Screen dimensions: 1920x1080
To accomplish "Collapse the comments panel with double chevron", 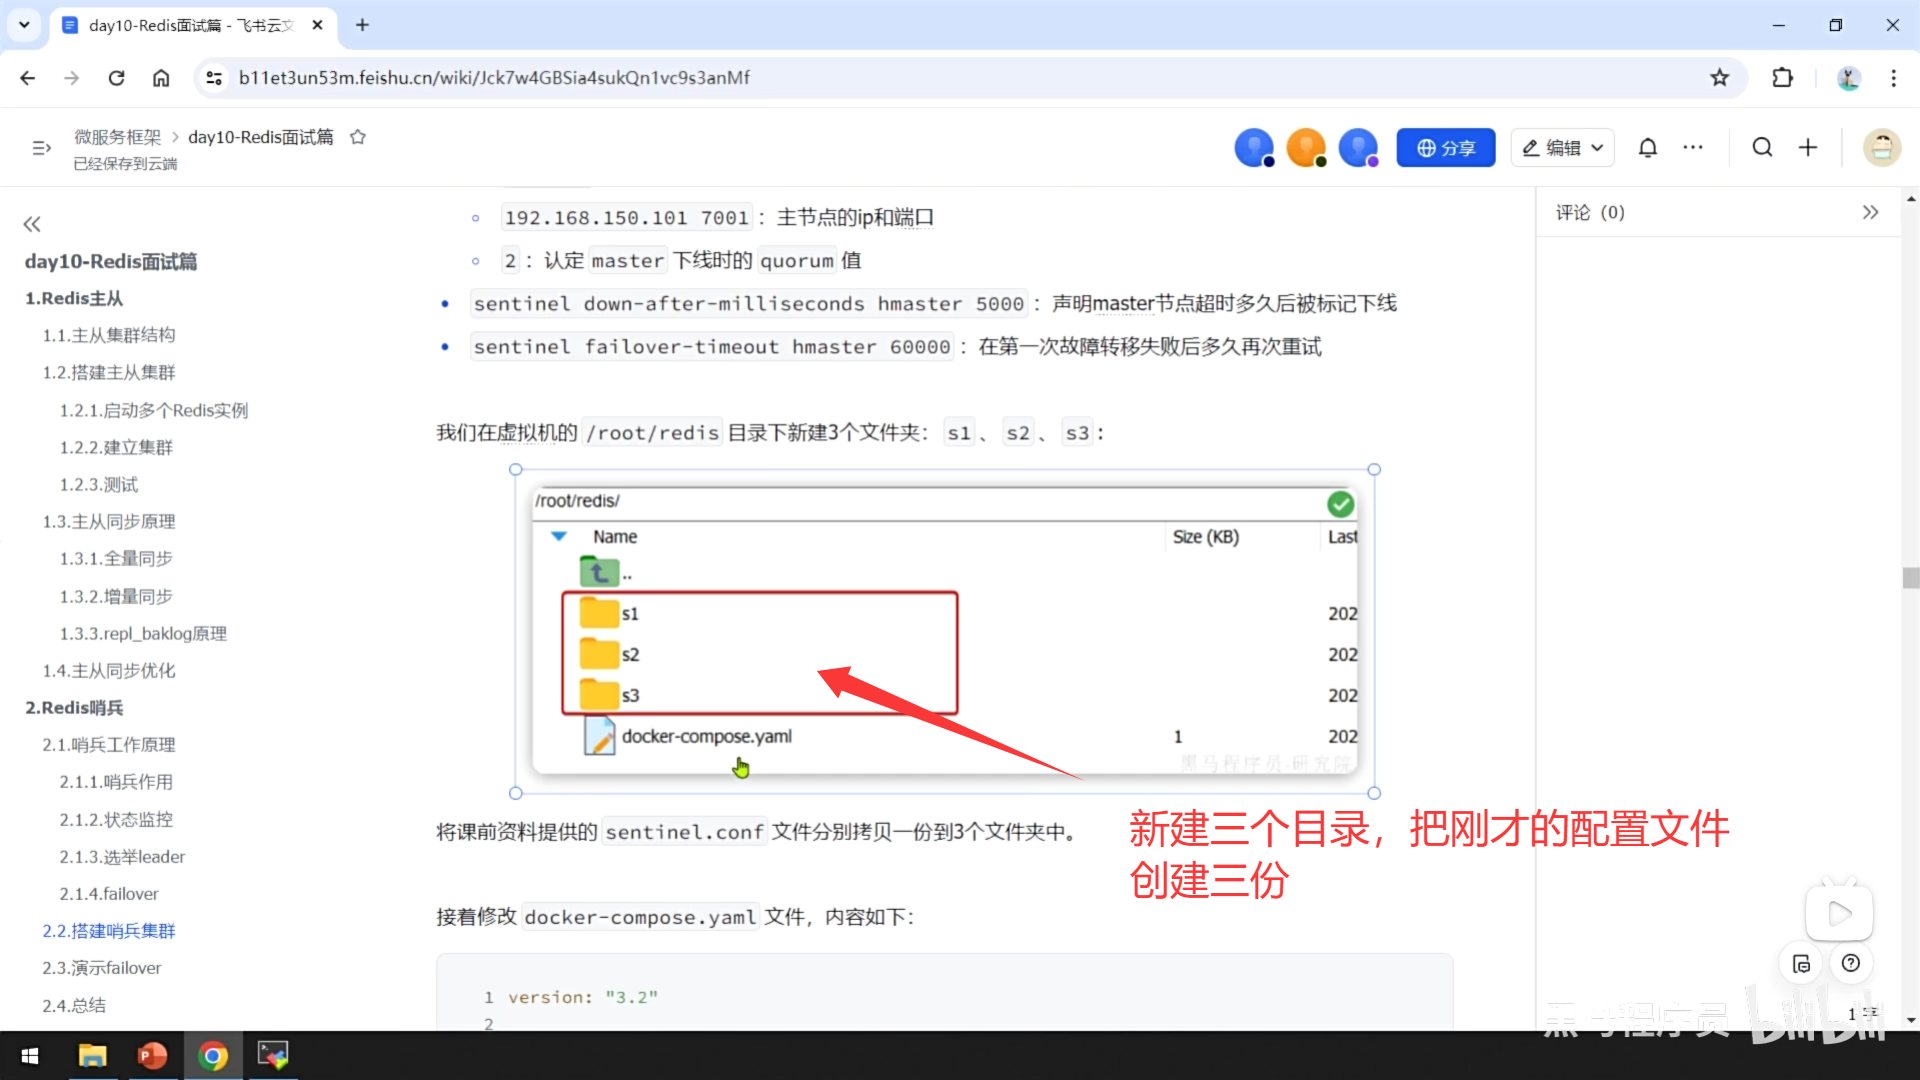I will (1870, 212).
